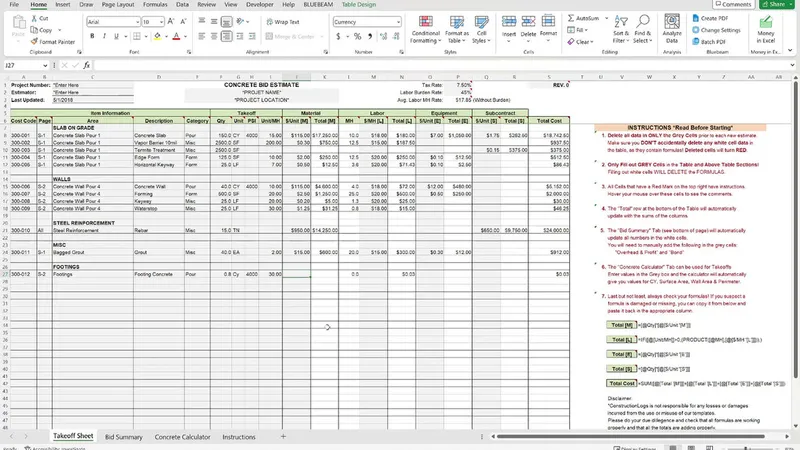
Task: Add a new sheet with plus button
Action: (283, 437)
